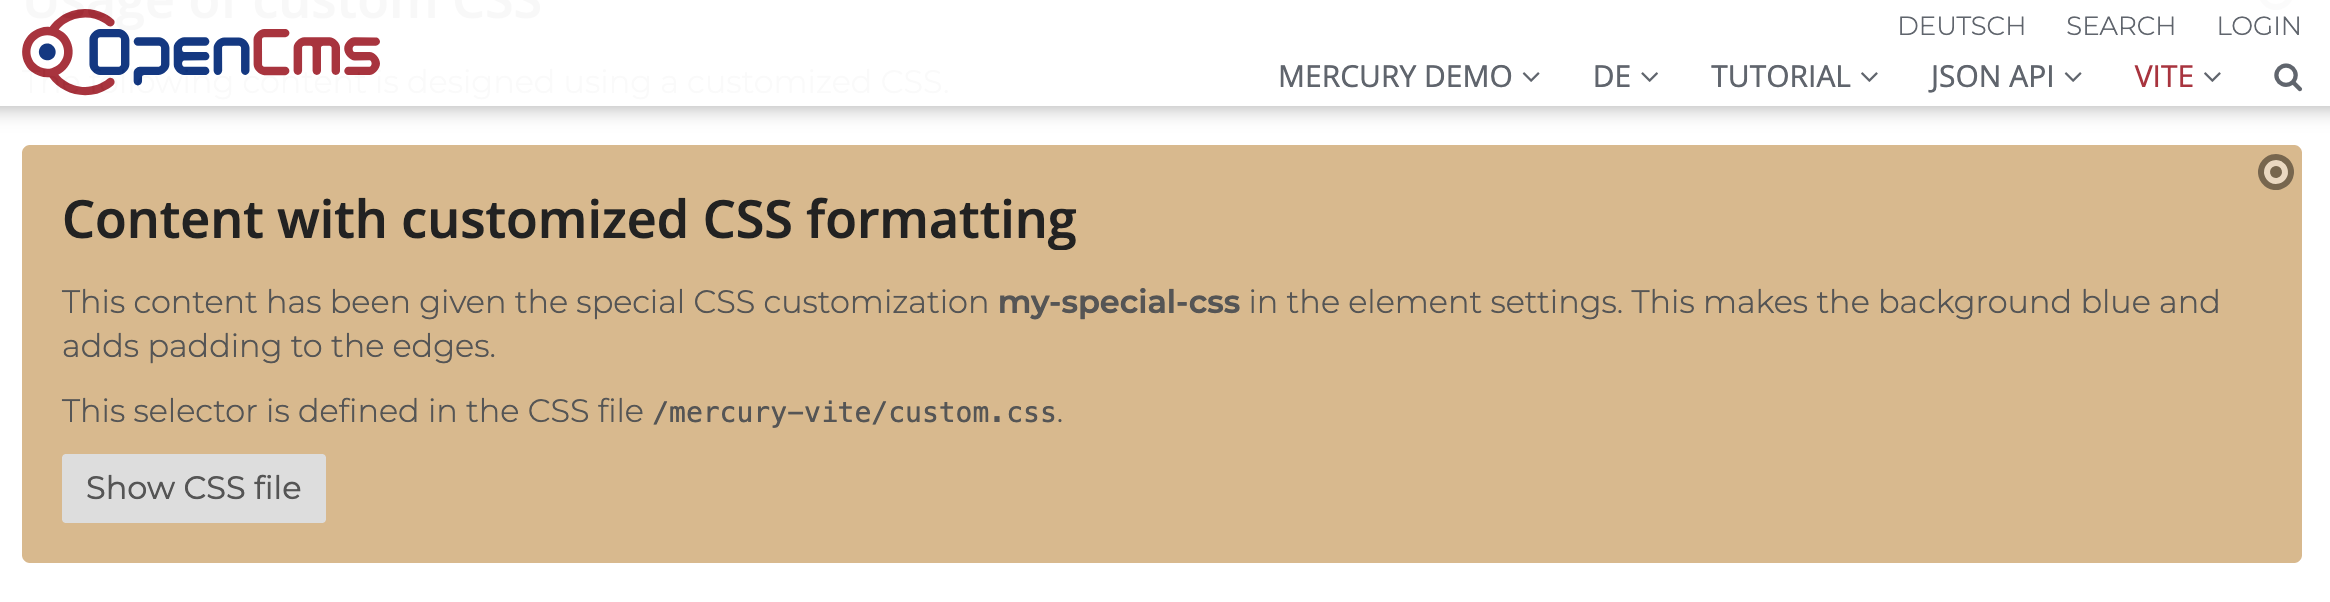Switch language using the DEUTSCH link

(x=1961, y=25)
